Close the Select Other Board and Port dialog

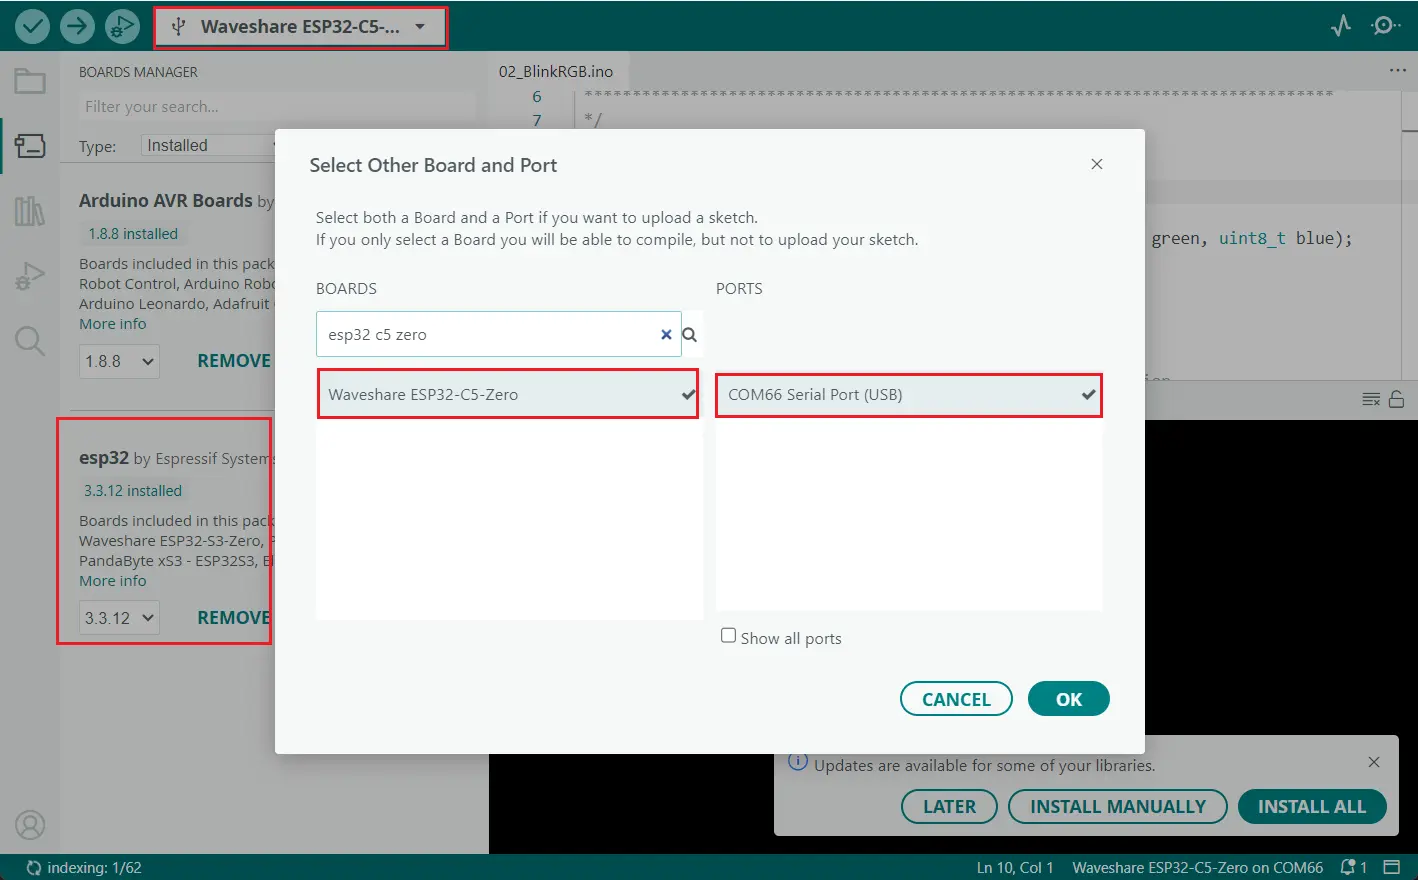click(x=1097, y=164)
